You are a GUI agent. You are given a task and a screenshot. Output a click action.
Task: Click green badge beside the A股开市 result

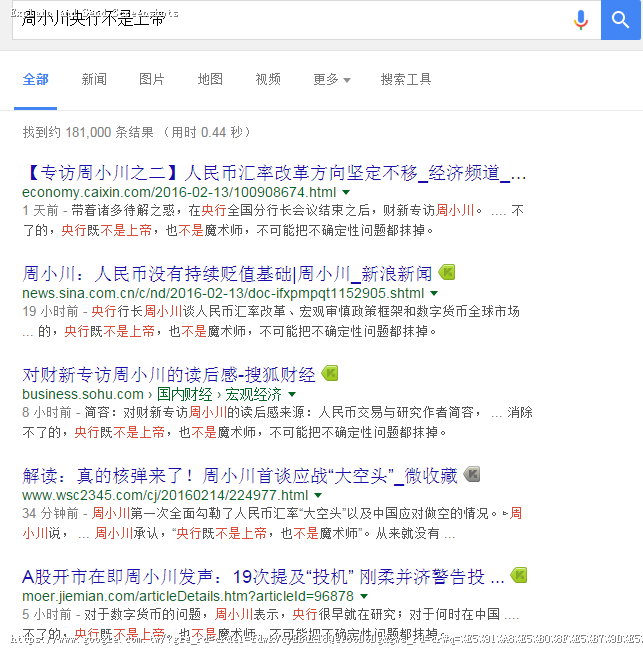518,576
